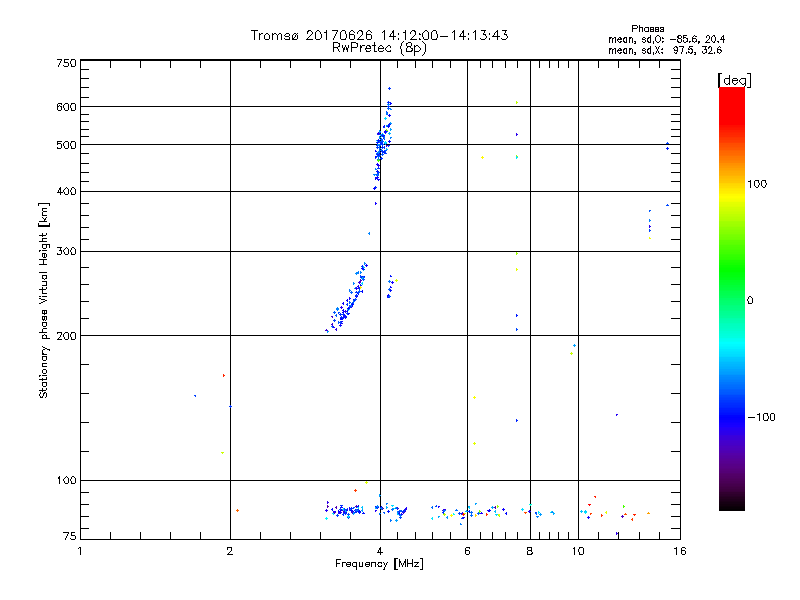Click the y-axis label '600'
This screenshot has height=600, width=800.
[x=66, y=107]
